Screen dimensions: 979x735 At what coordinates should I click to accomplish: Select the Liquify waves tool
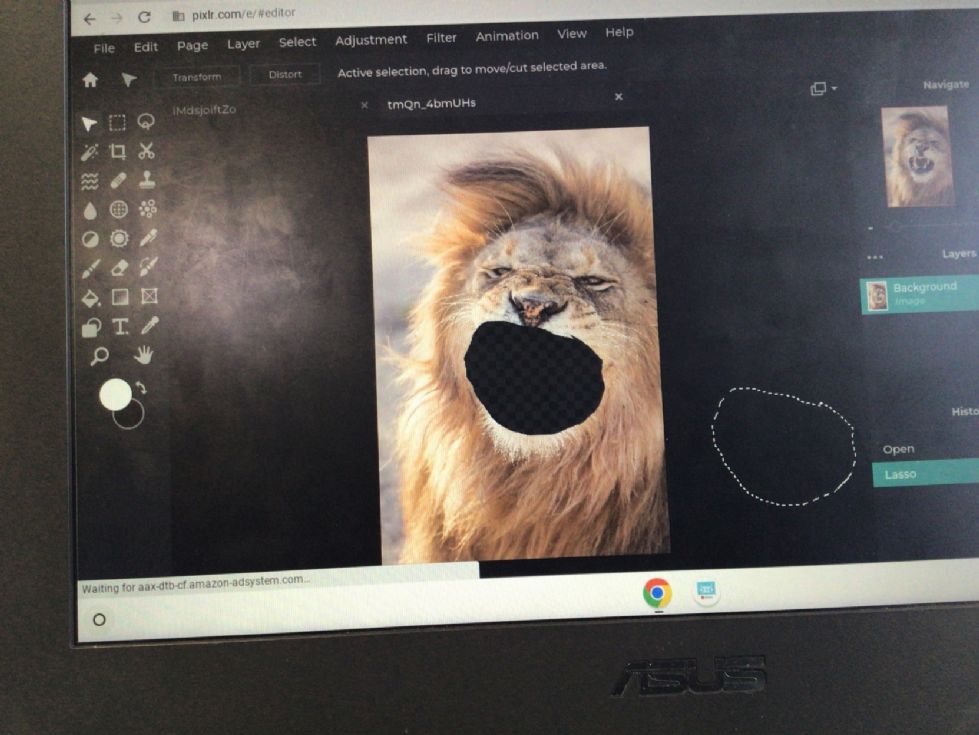coord(90,182)
